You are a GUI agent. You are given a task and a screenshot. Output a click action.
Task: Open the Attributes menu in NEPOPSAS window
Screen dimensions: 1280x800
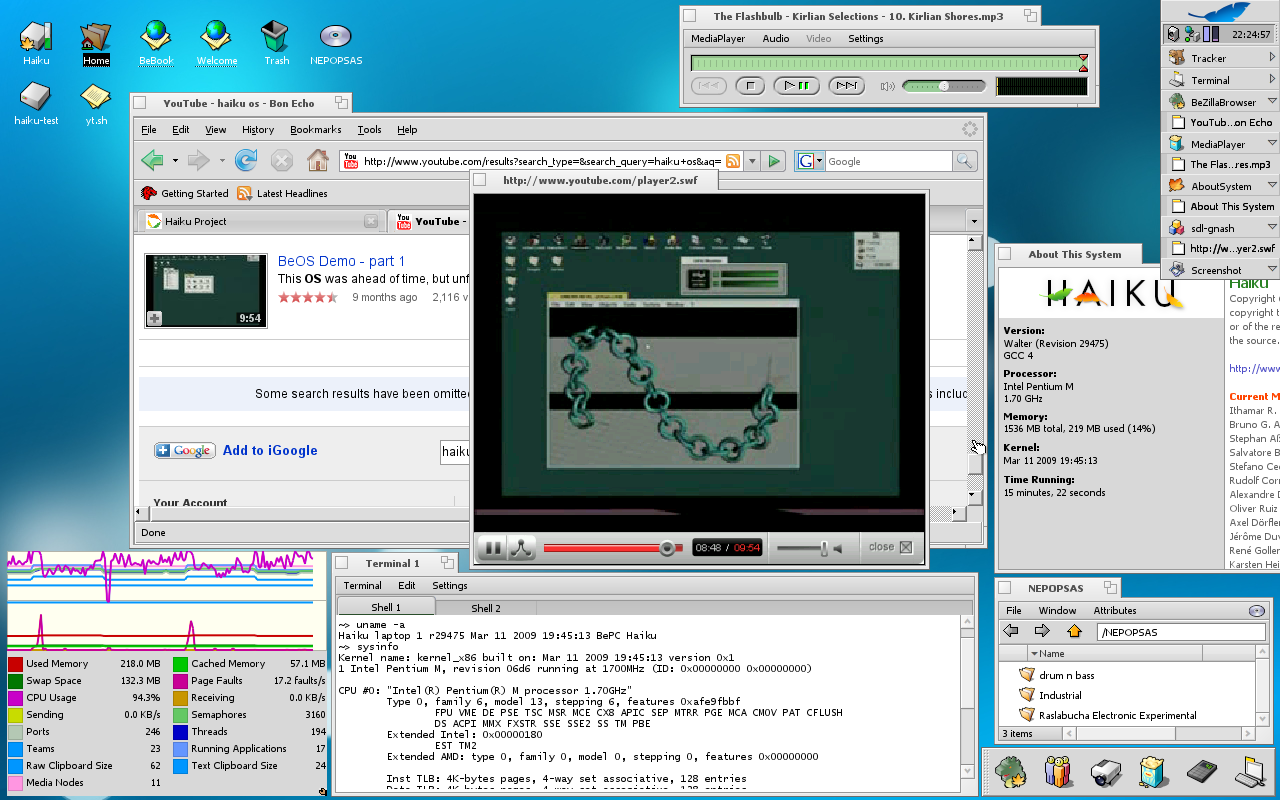pyautogui.click(x=1115, y=610)
